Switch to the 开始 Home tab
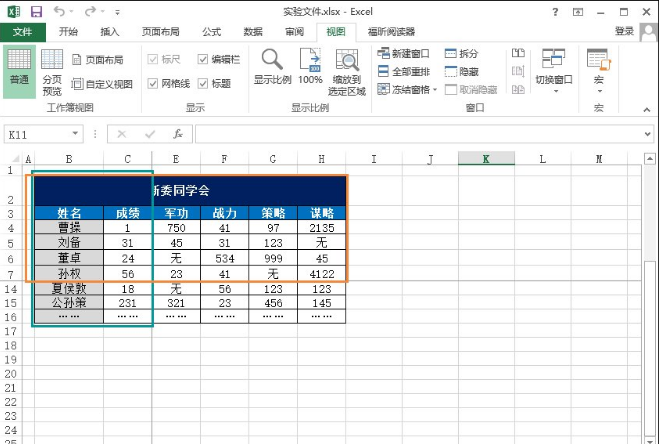The width and height of the screenshot is (659, 444). coord(68,32)
